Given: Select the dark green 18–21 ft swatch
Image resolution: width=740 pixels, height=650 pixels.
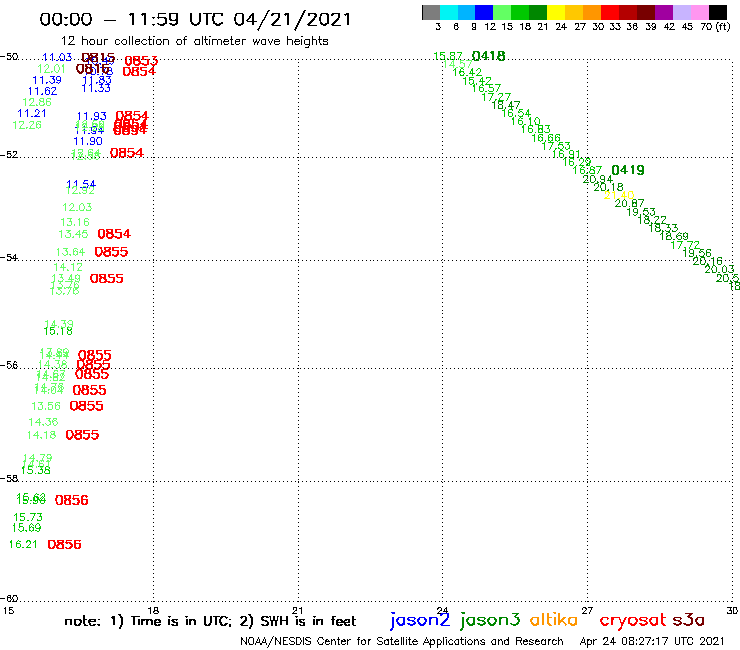Looking at the screenshot, I should coord(538,12).
